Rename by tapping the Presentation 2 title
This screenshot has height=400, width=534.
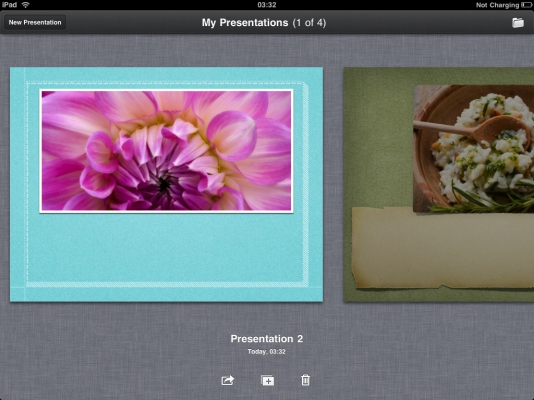click(x=267, y=339)
